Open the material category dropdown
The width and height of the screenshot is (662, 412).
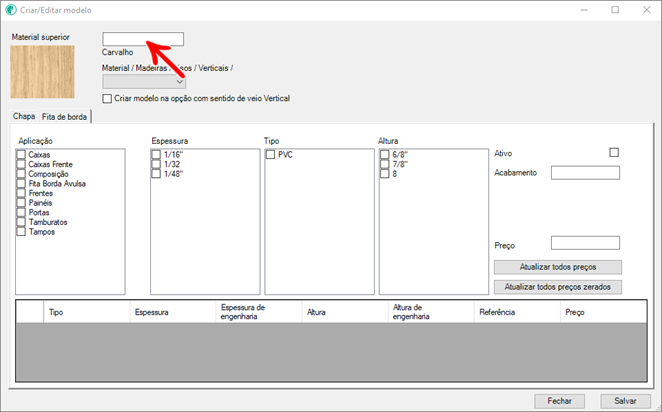pos(144,81)
